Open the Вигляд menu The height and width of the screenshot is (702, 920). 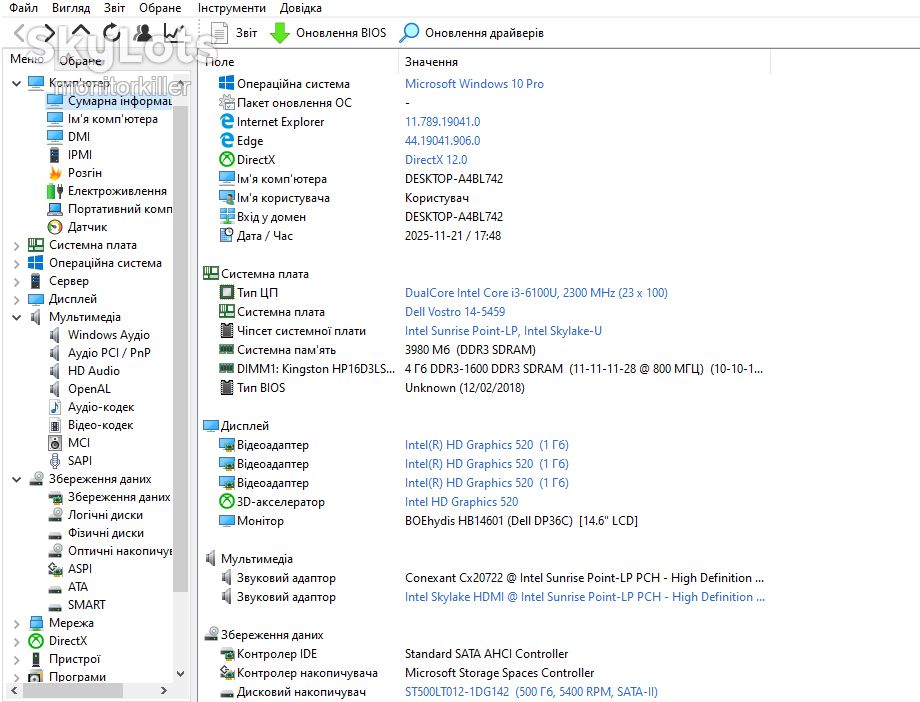[x=71, y=8]
